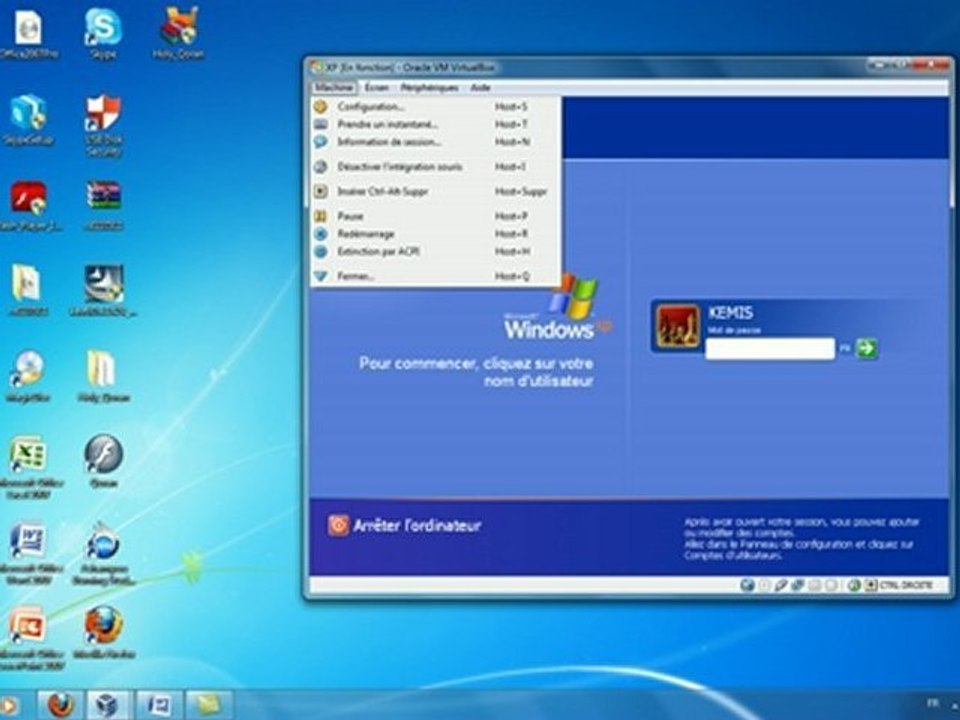Click the camera icon beside Prendre un instantané
The width and height of the screenshot is (960, 720).
(x=321, y=124)
